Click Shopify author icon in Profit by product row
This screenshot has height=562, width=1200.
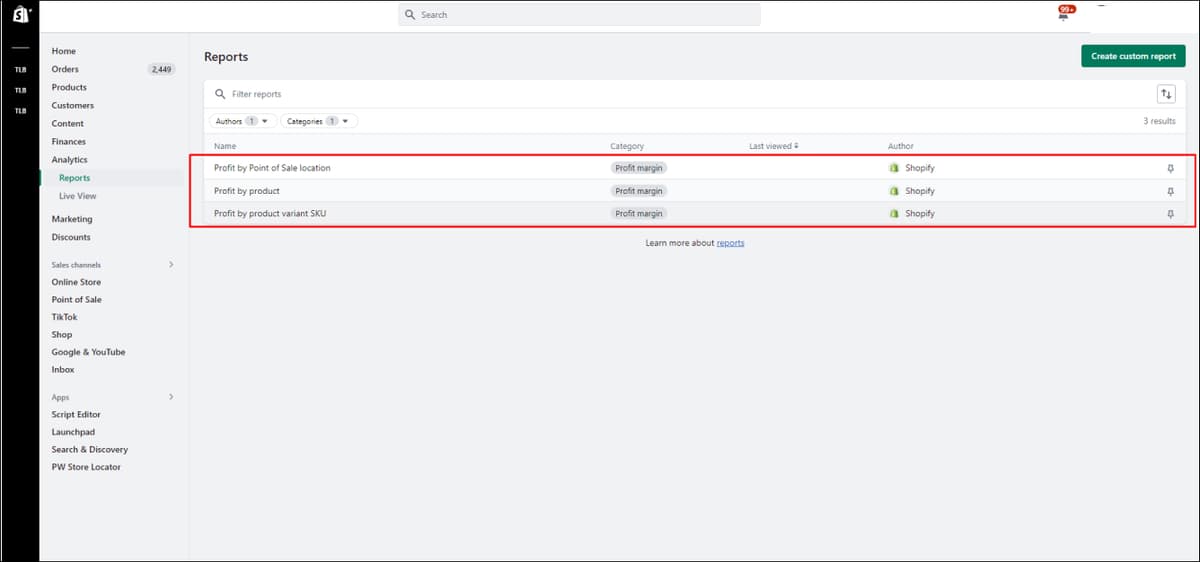pyautogui.click(x=894, y=191)
